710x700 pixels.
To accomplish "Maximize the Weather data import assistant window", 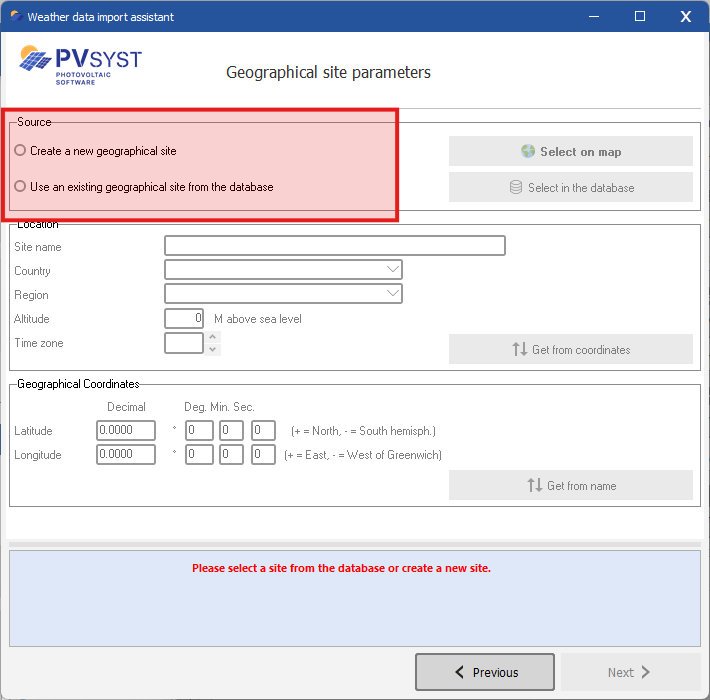I will (640, 16).
